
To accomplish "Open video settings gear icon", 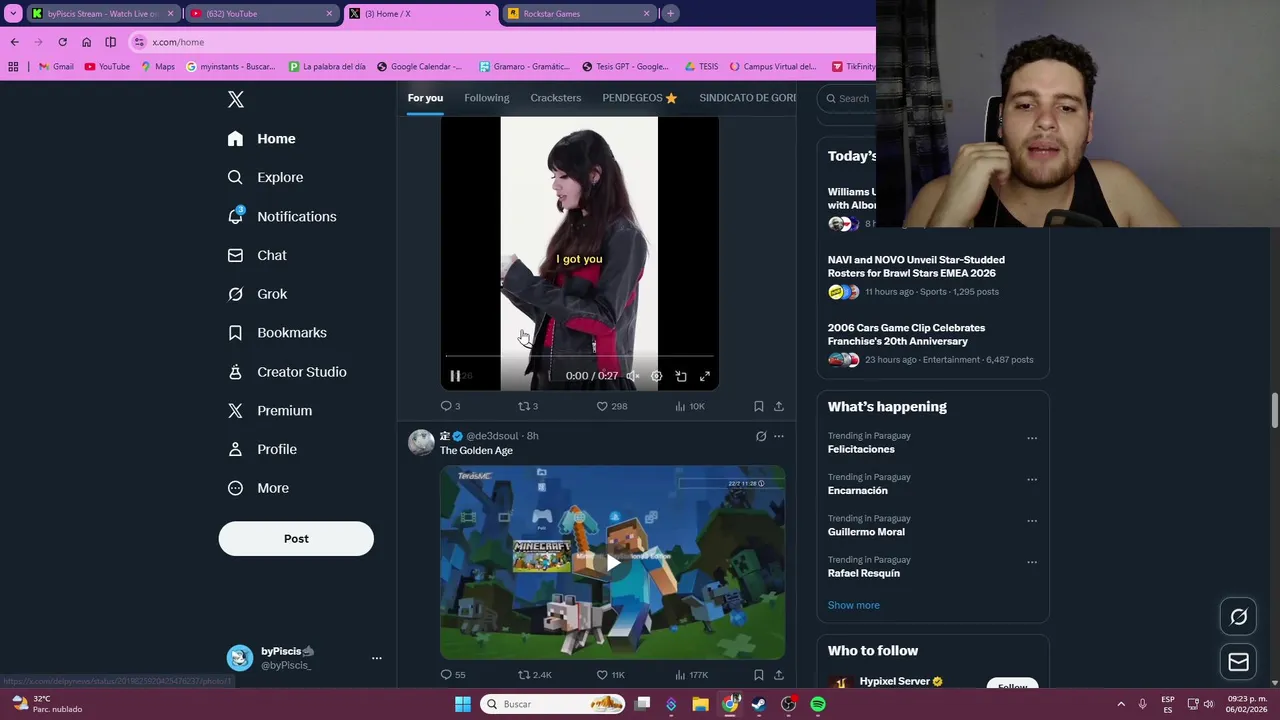I will (656, 376).
